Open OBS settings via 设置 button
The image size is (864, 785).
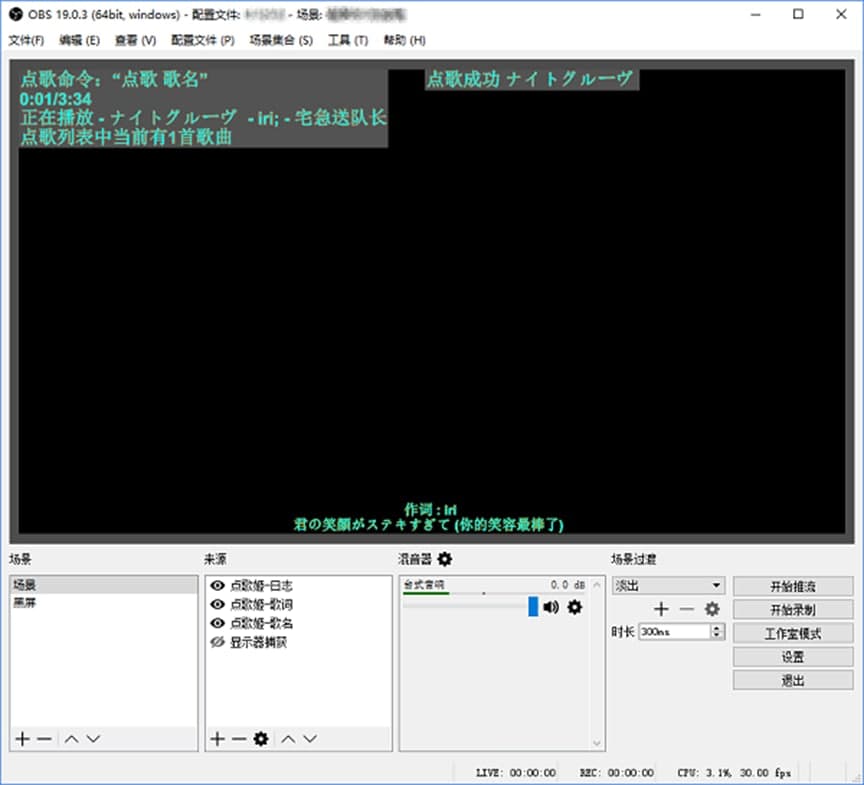tap(793, 656)
